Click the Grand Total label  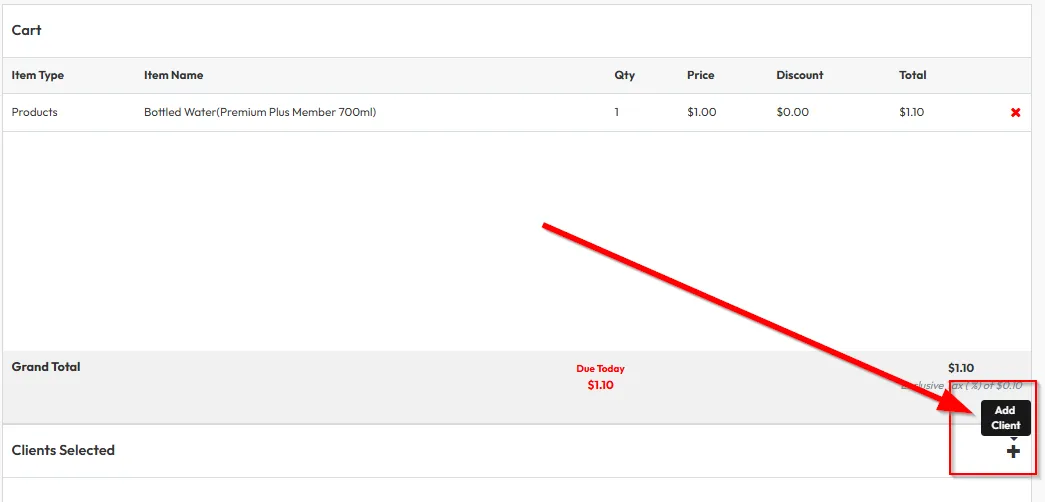[x=46, y=367]
